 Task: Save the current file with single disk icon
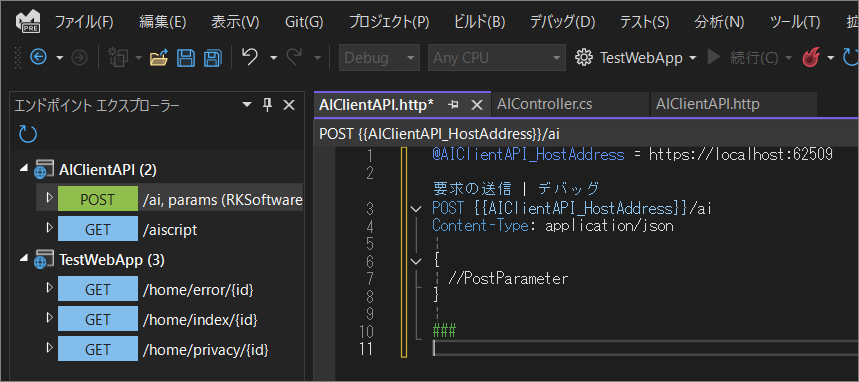[186, 58]
